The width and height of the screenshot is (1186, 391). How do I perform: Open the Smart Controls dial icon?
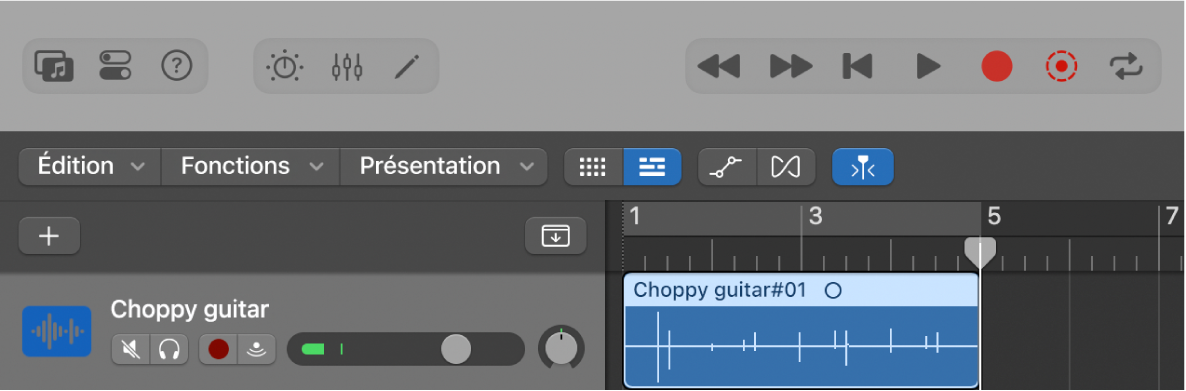click(284, 67)
